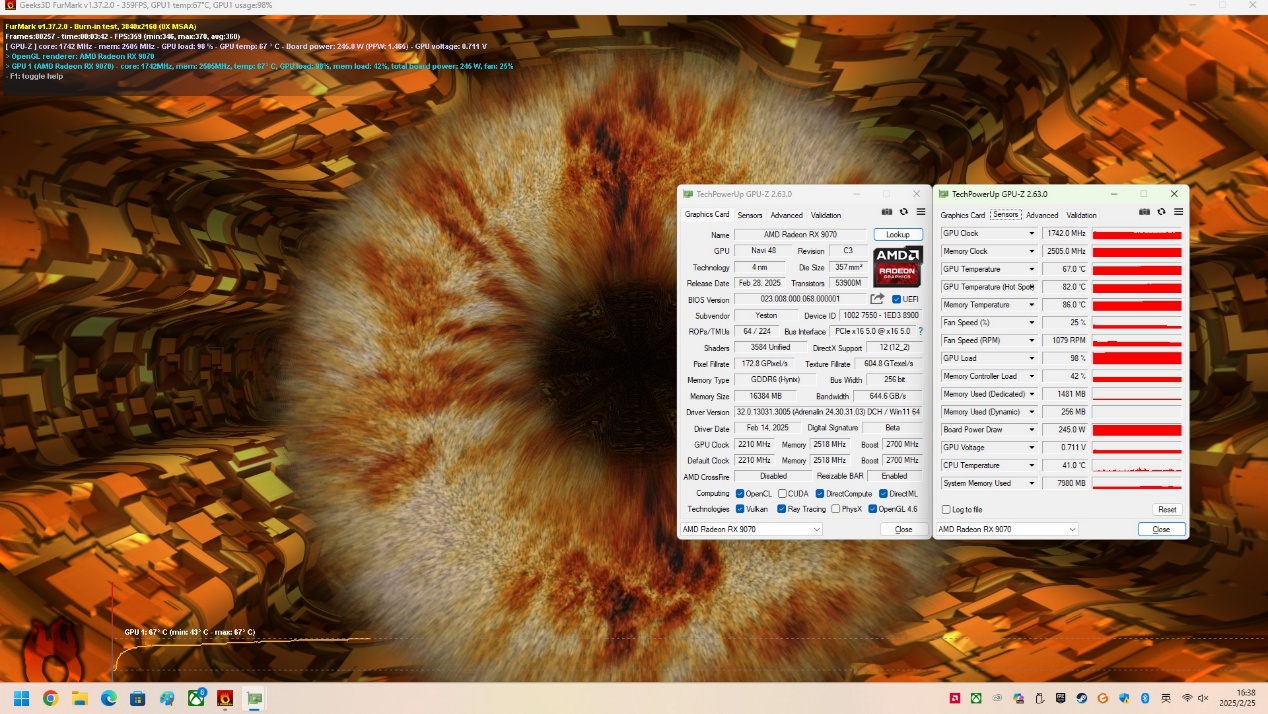
Task: Open the Fan Speed (RPM) sensor dropdown
Action: (x=1032, y=341)
